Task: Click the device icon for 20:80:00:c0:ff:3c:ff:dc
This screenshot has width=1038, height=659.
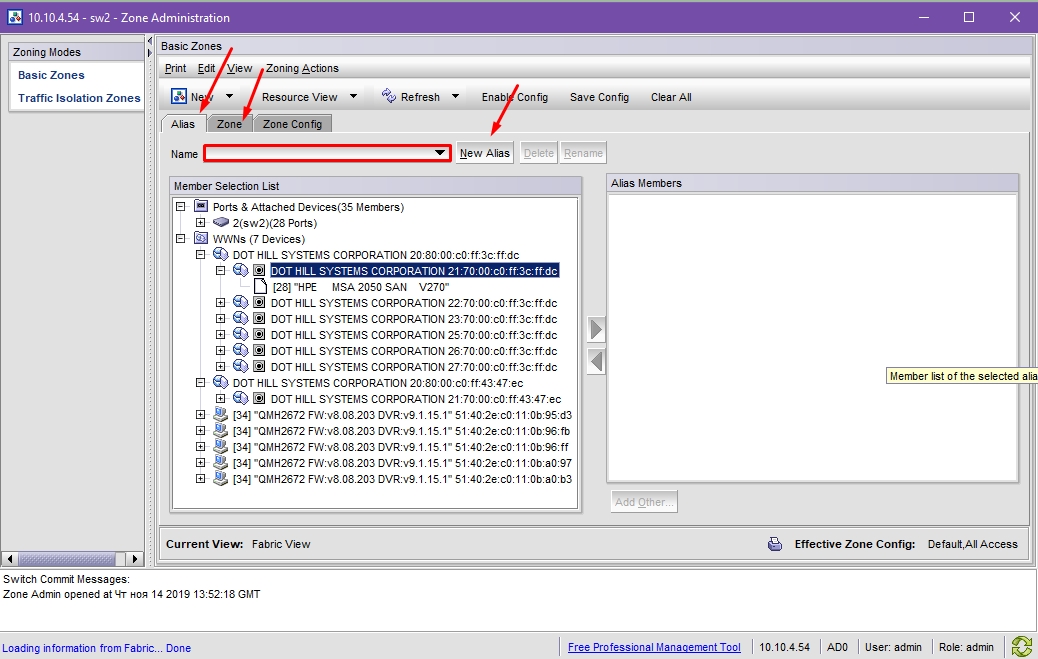Action: (220, 254)
